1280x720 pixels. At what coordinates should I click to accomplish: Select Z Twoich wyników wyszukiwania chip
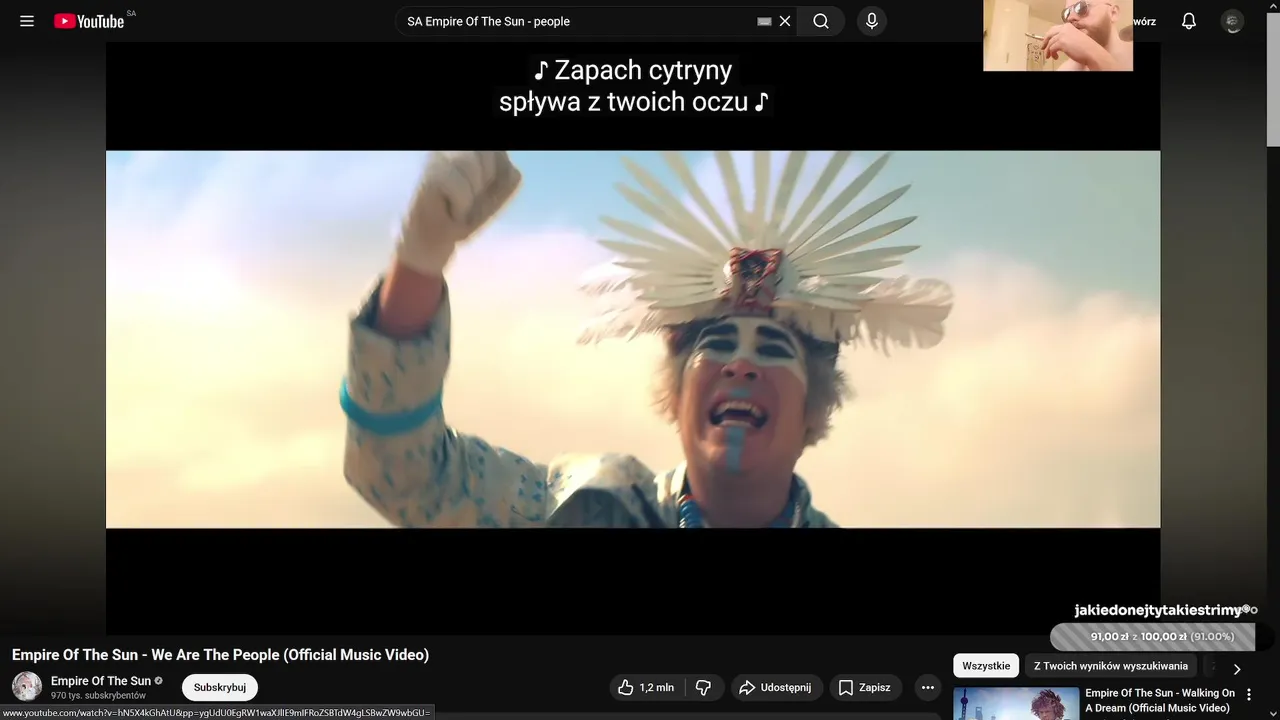[1111, 666]
